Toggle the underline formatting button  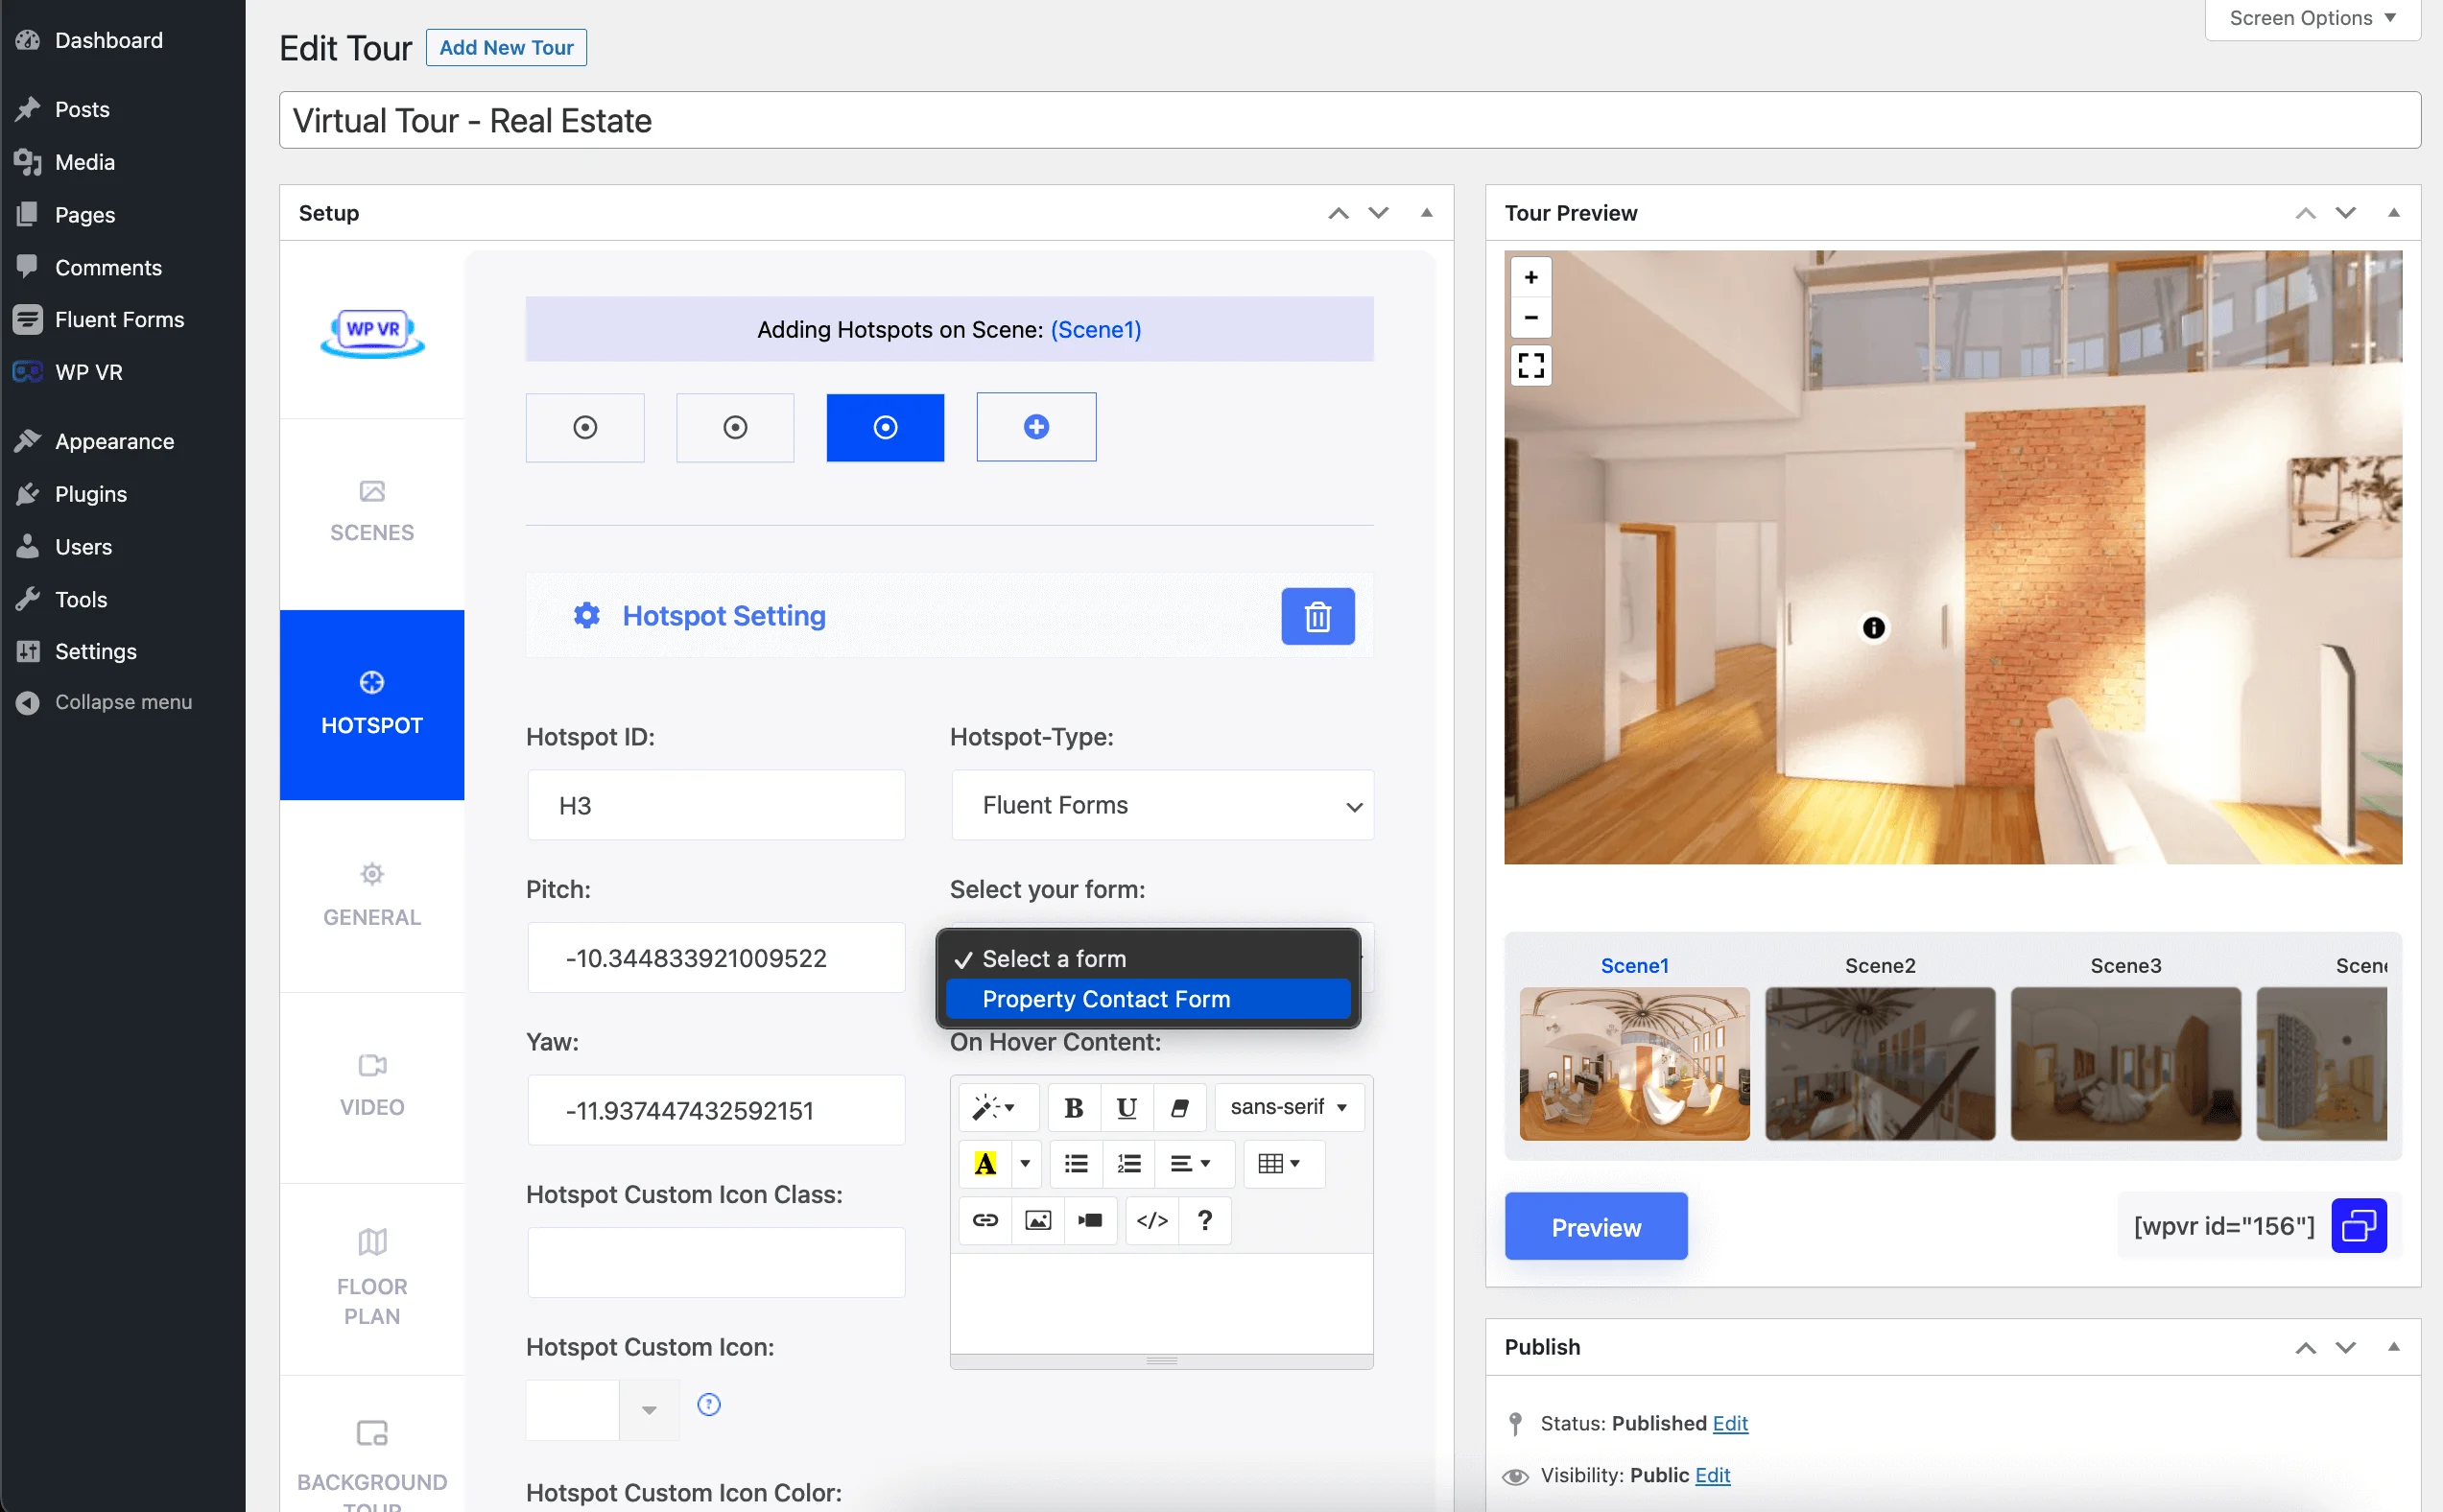[1126, 1104]
